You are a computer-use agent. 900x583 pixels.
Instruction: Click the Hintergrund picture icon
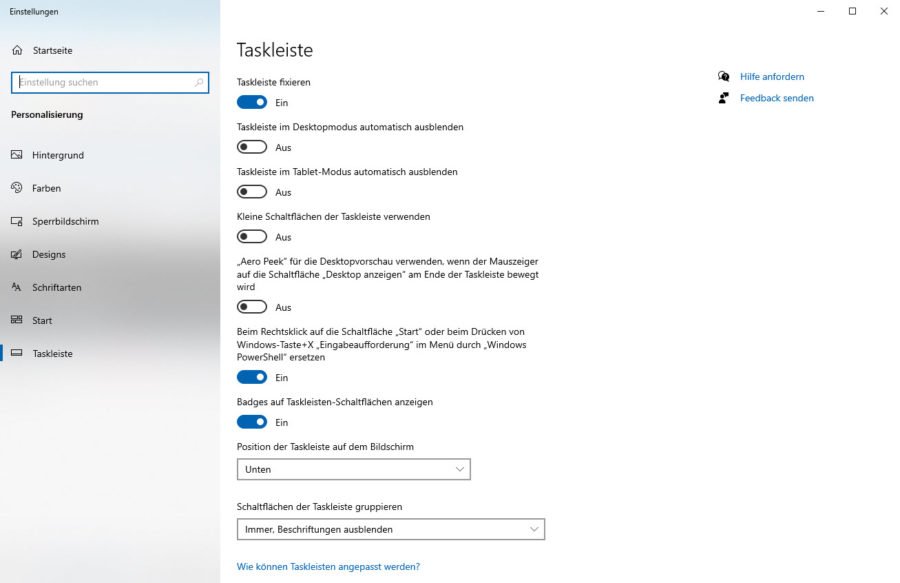[16, 155]
